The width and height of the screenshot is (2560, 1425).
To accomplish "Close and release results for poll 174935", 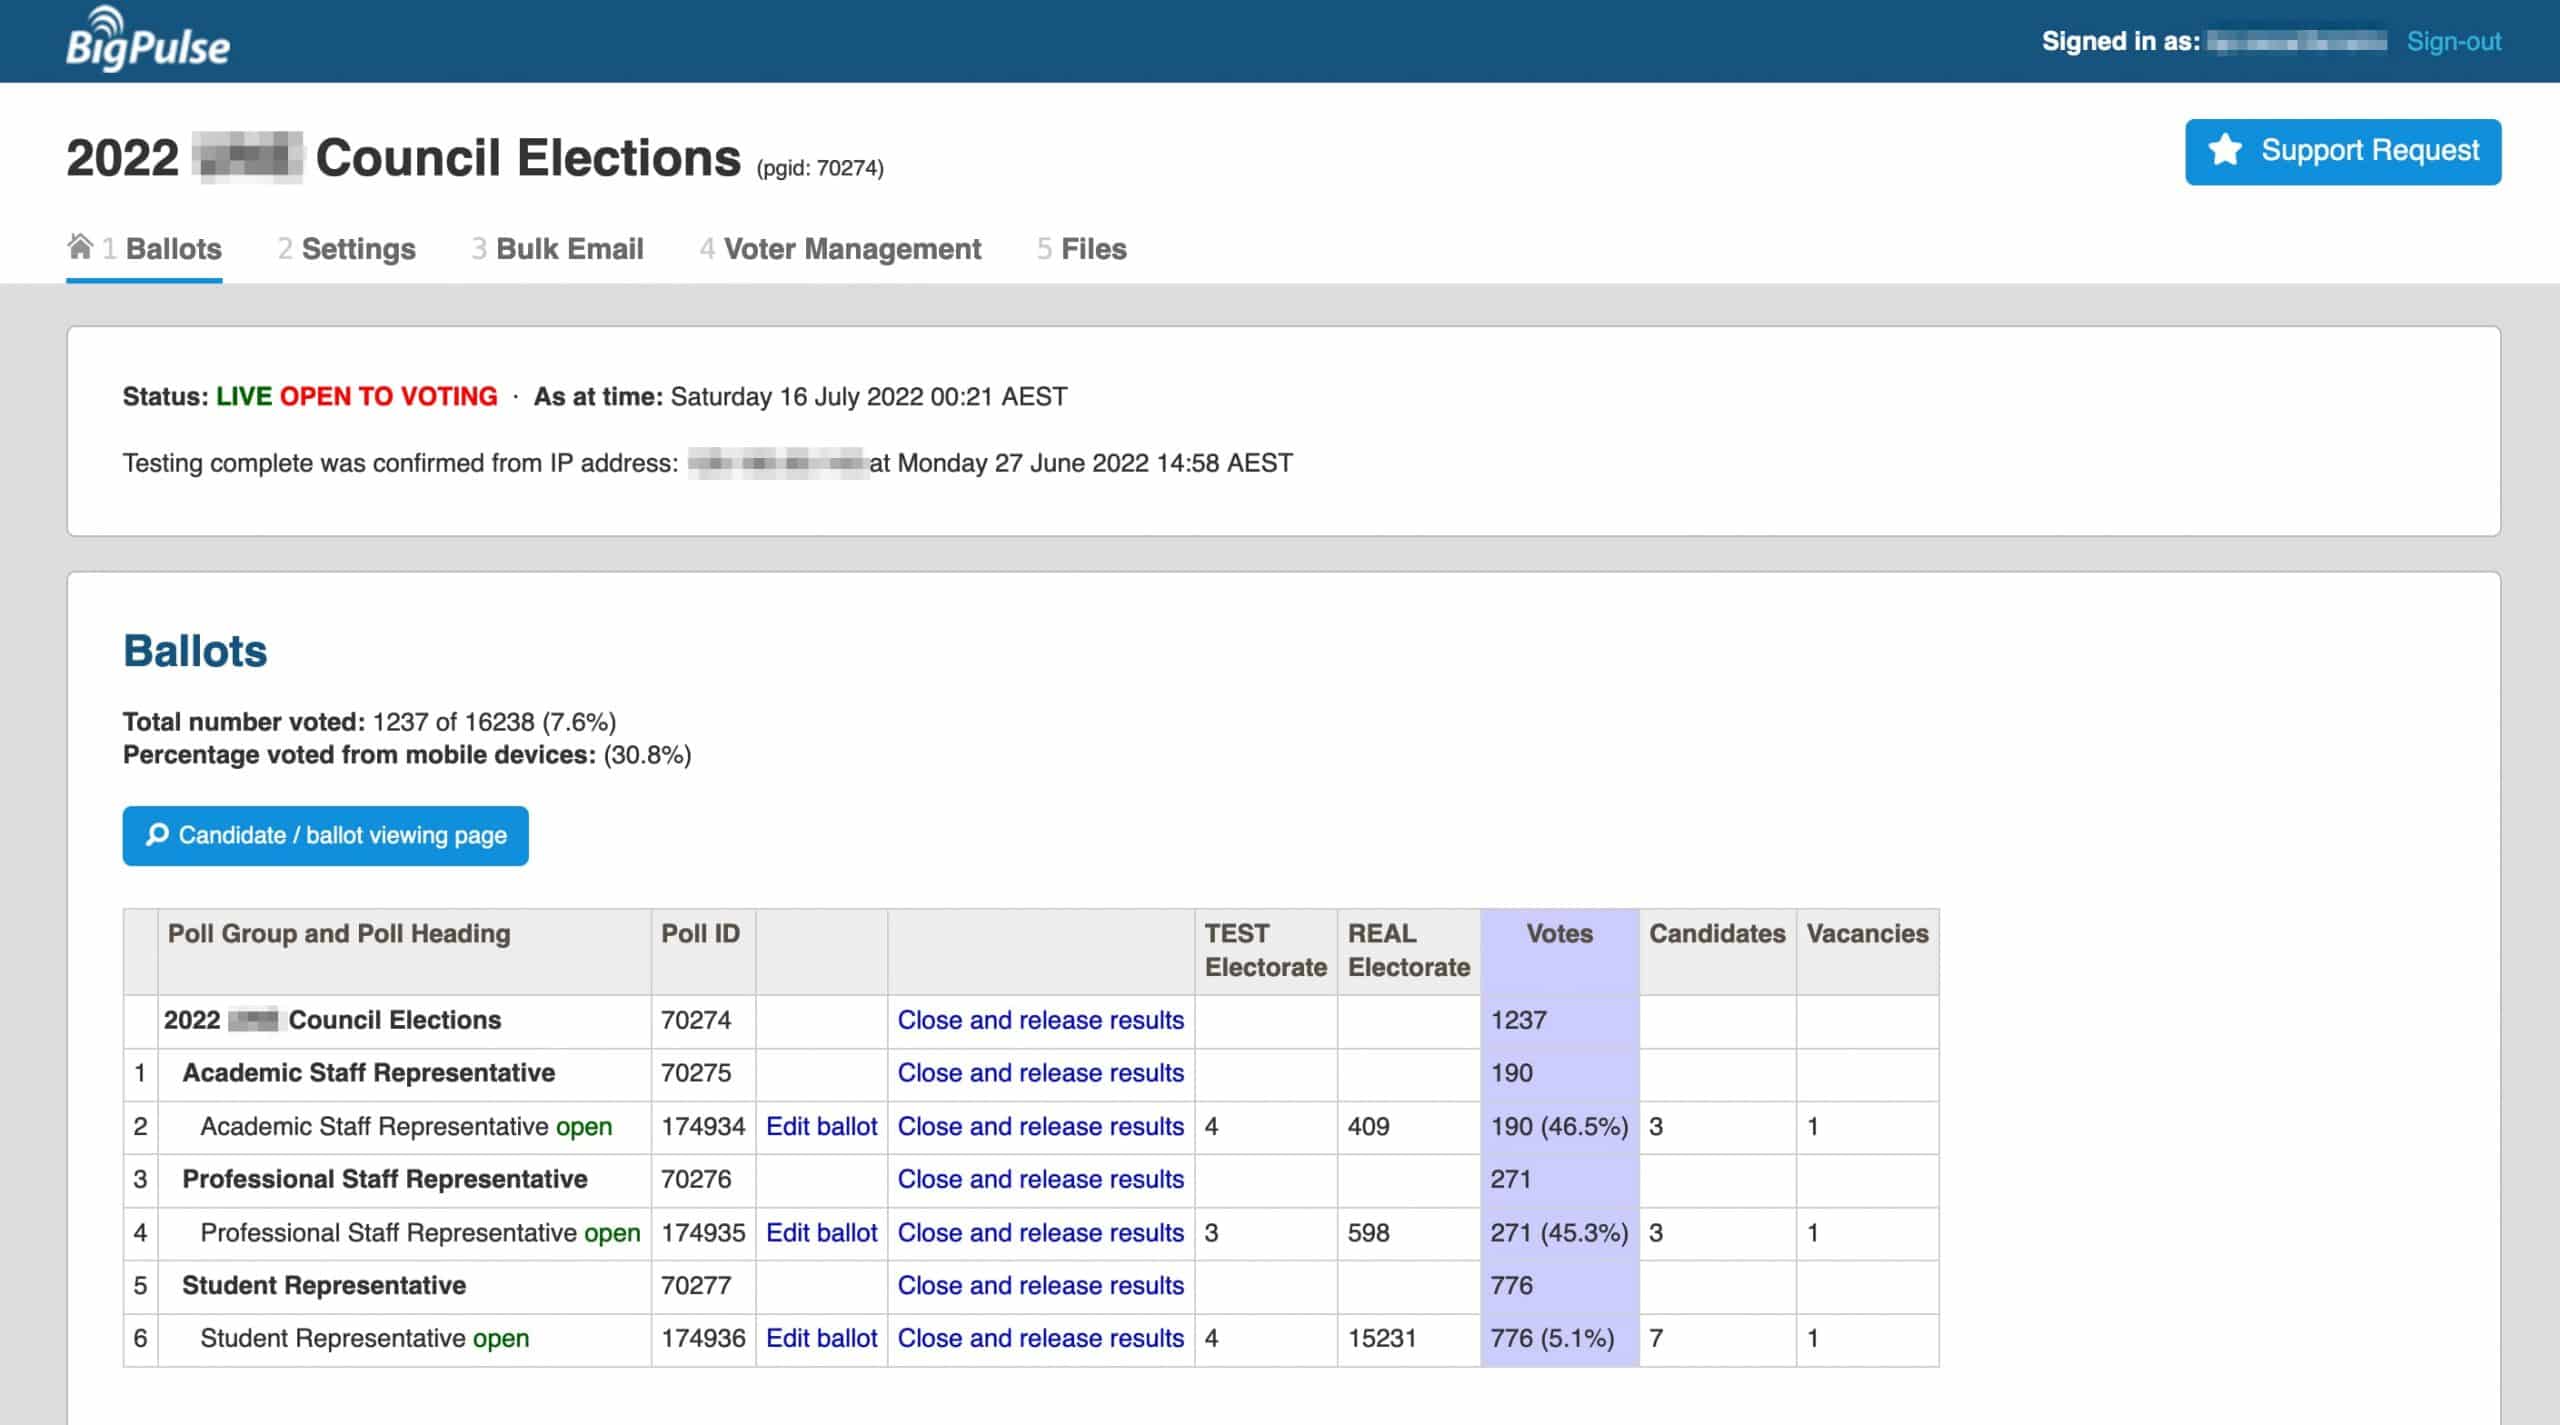I will point(1040,1233).
